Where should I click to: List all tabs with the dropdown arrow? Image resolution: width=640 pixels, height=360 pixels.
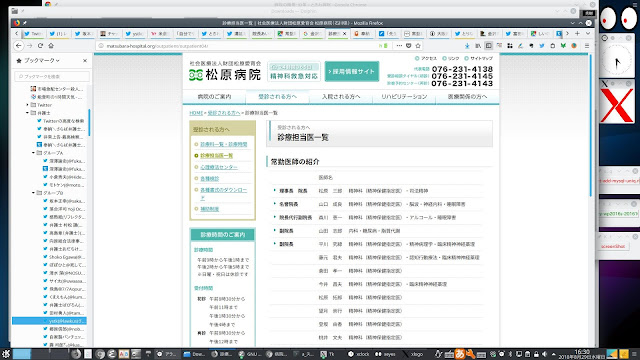[588, 33]
